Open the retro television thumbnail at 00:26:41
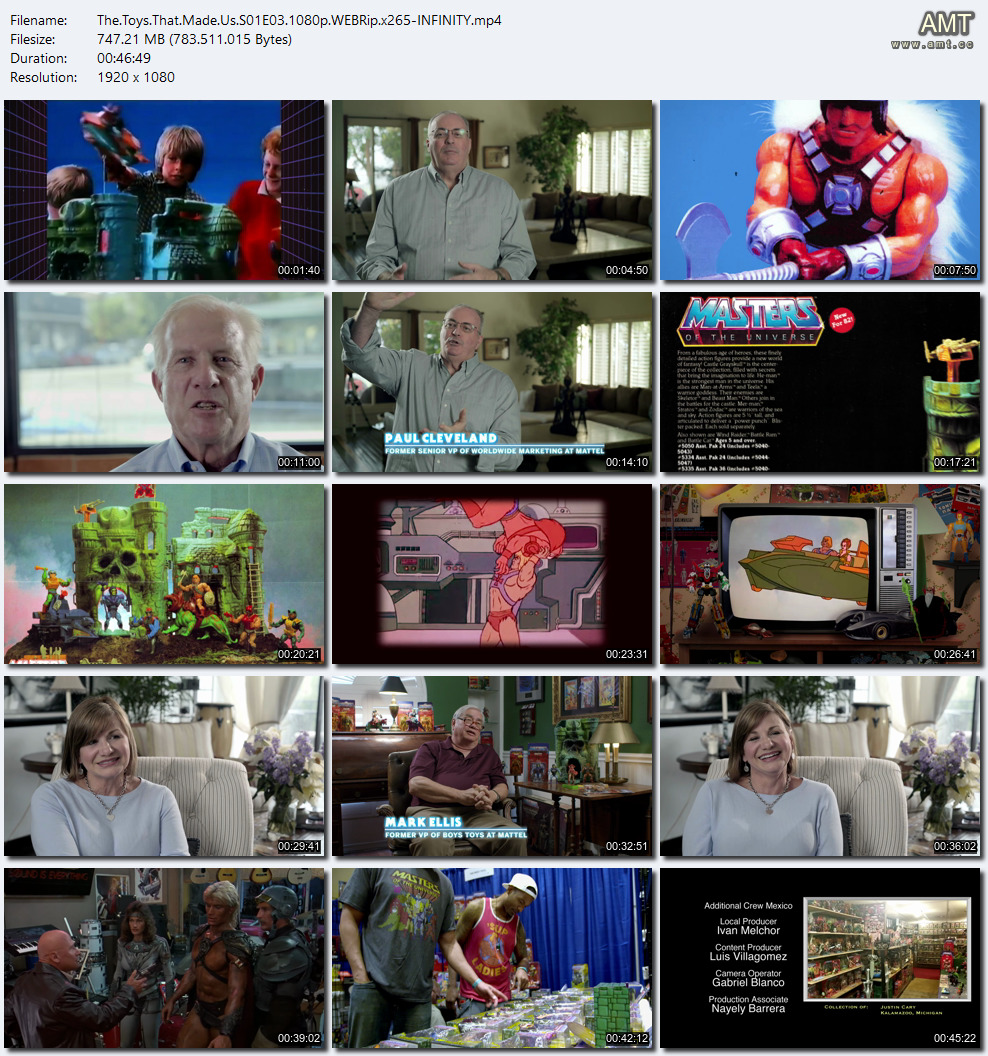 [820, 574]
